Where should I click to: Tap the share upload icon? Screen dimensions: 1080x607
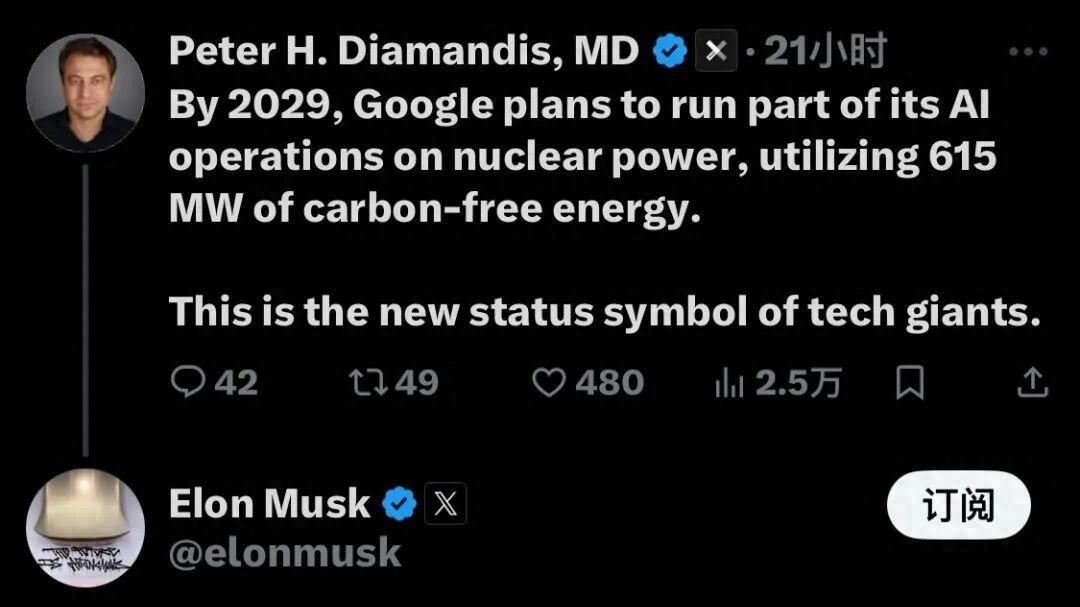[x=1032, y=382]
